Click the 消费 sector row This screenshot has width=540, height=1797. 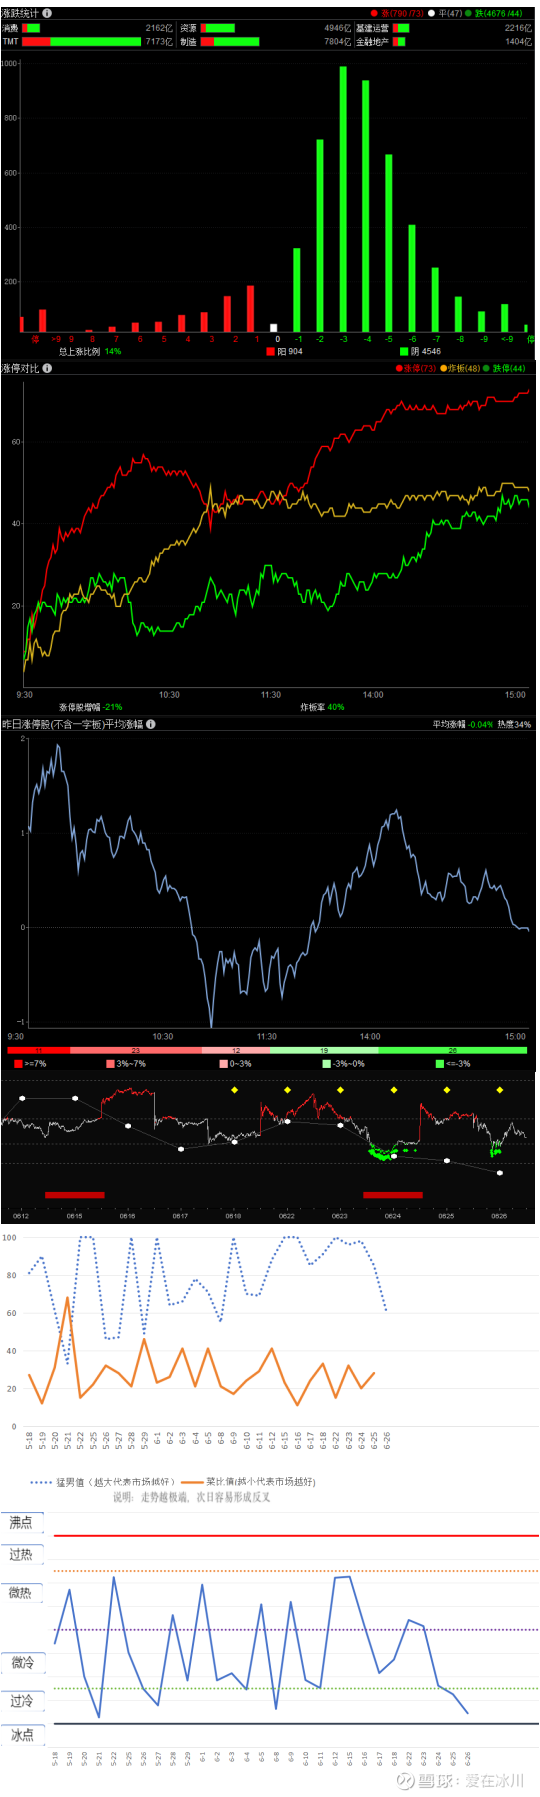click(x=88, y=28)
